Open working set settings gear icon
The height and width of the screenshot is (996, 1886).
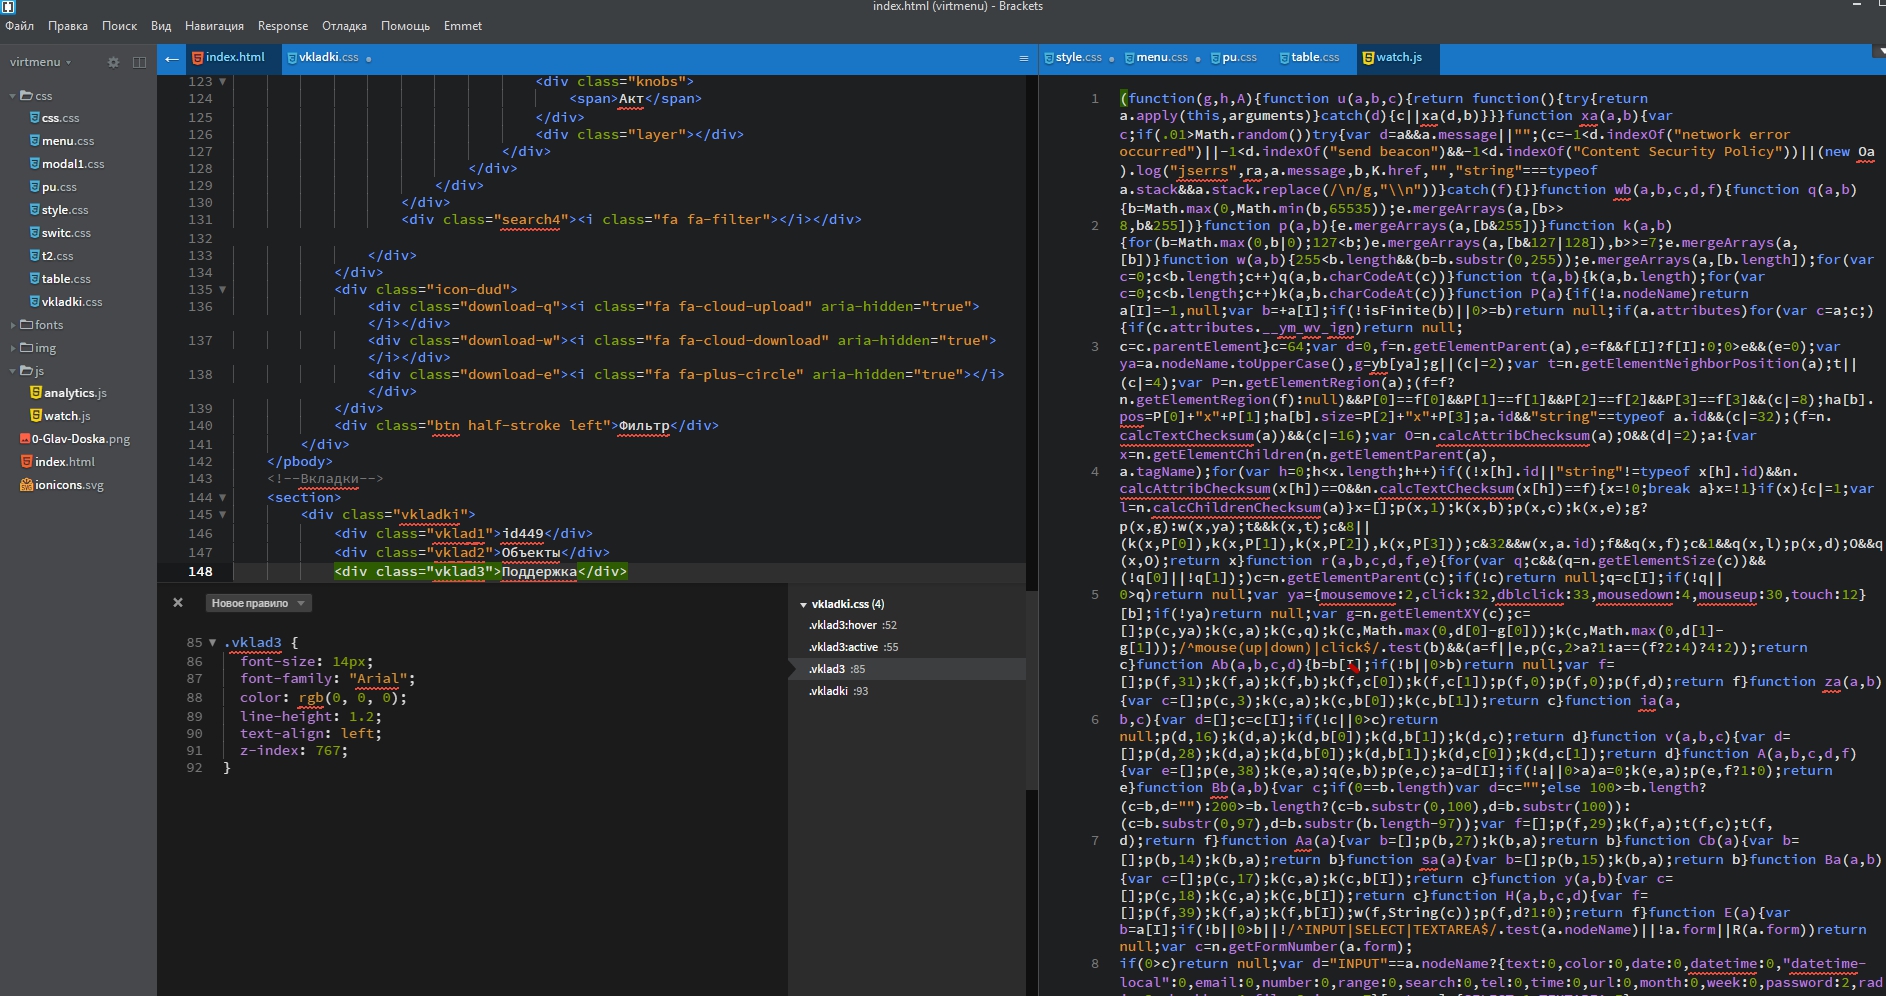(113, 62)
